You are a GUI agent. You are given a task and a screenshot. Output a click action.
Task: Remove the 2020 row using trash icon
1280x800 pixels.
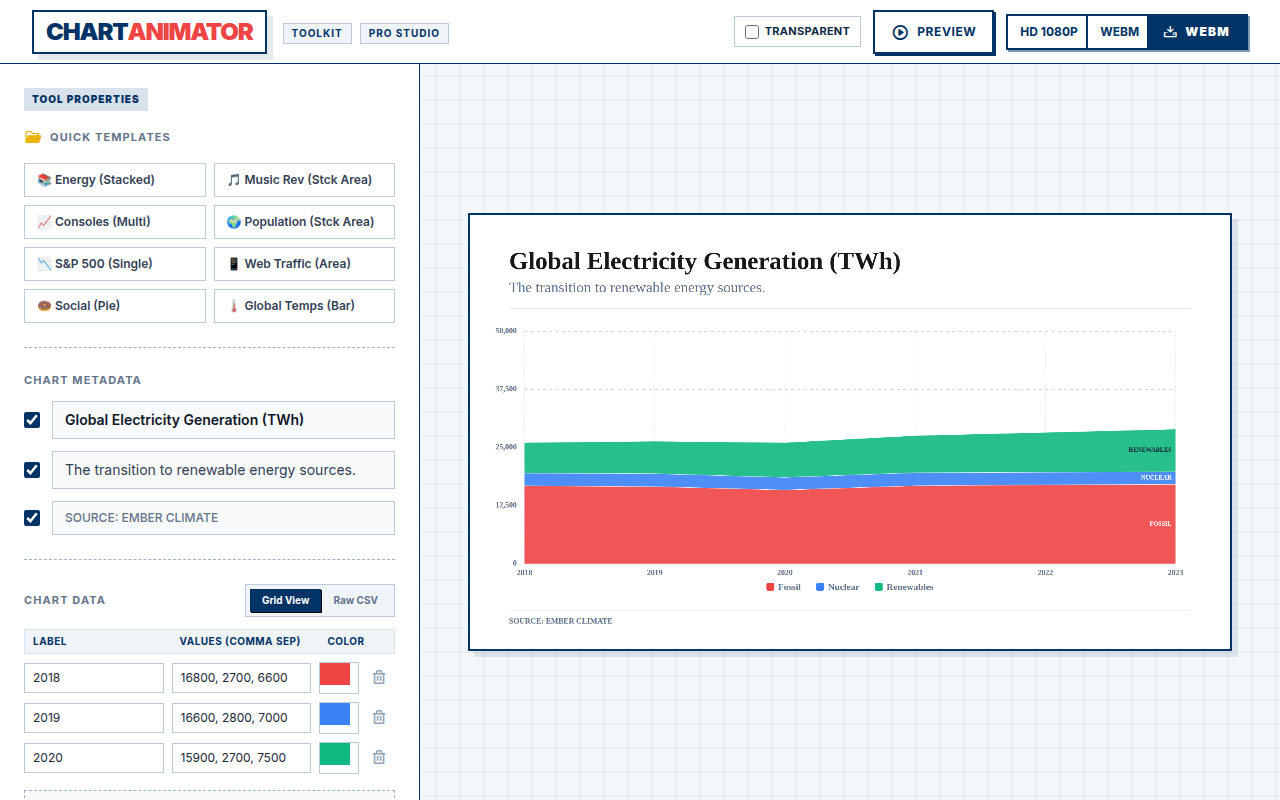coord(379,757)
